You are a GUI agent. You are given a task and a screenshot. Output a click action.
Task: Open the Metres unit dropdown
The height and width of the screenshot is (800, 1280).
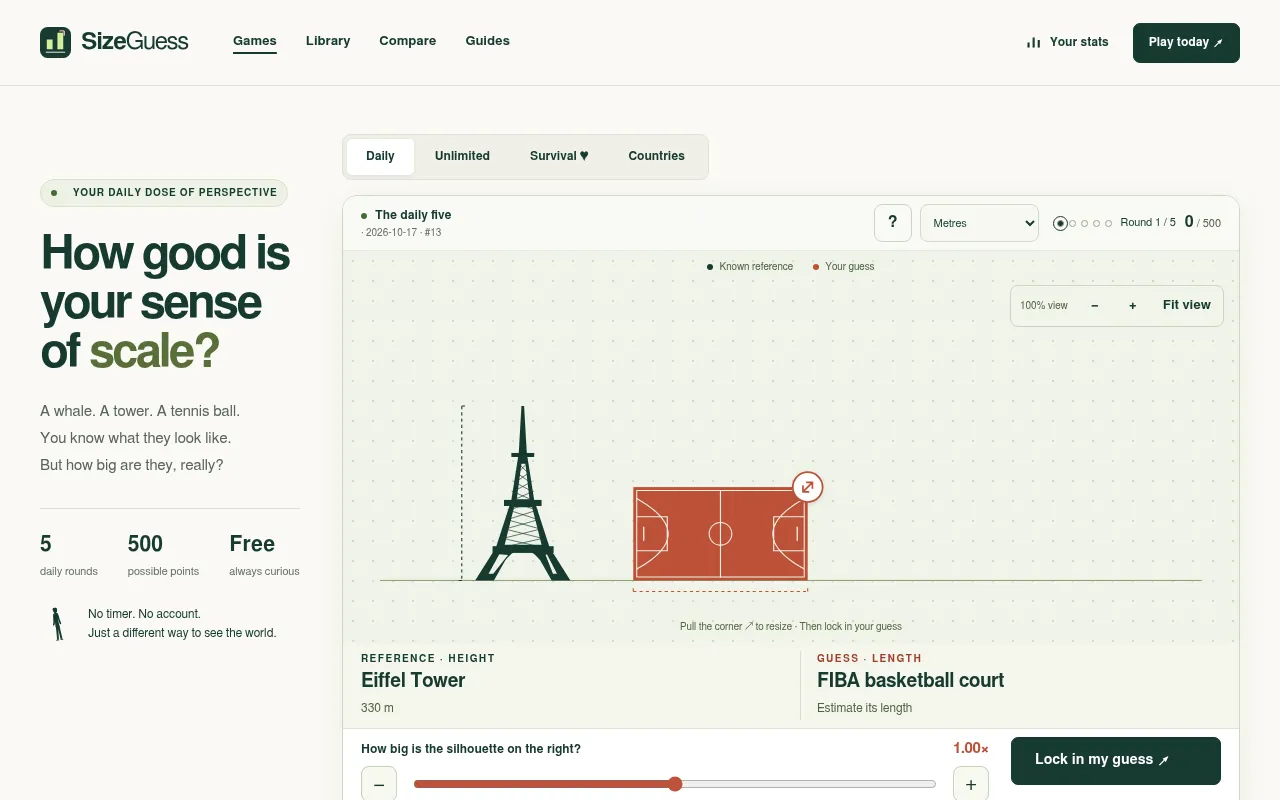coord(980,223)
